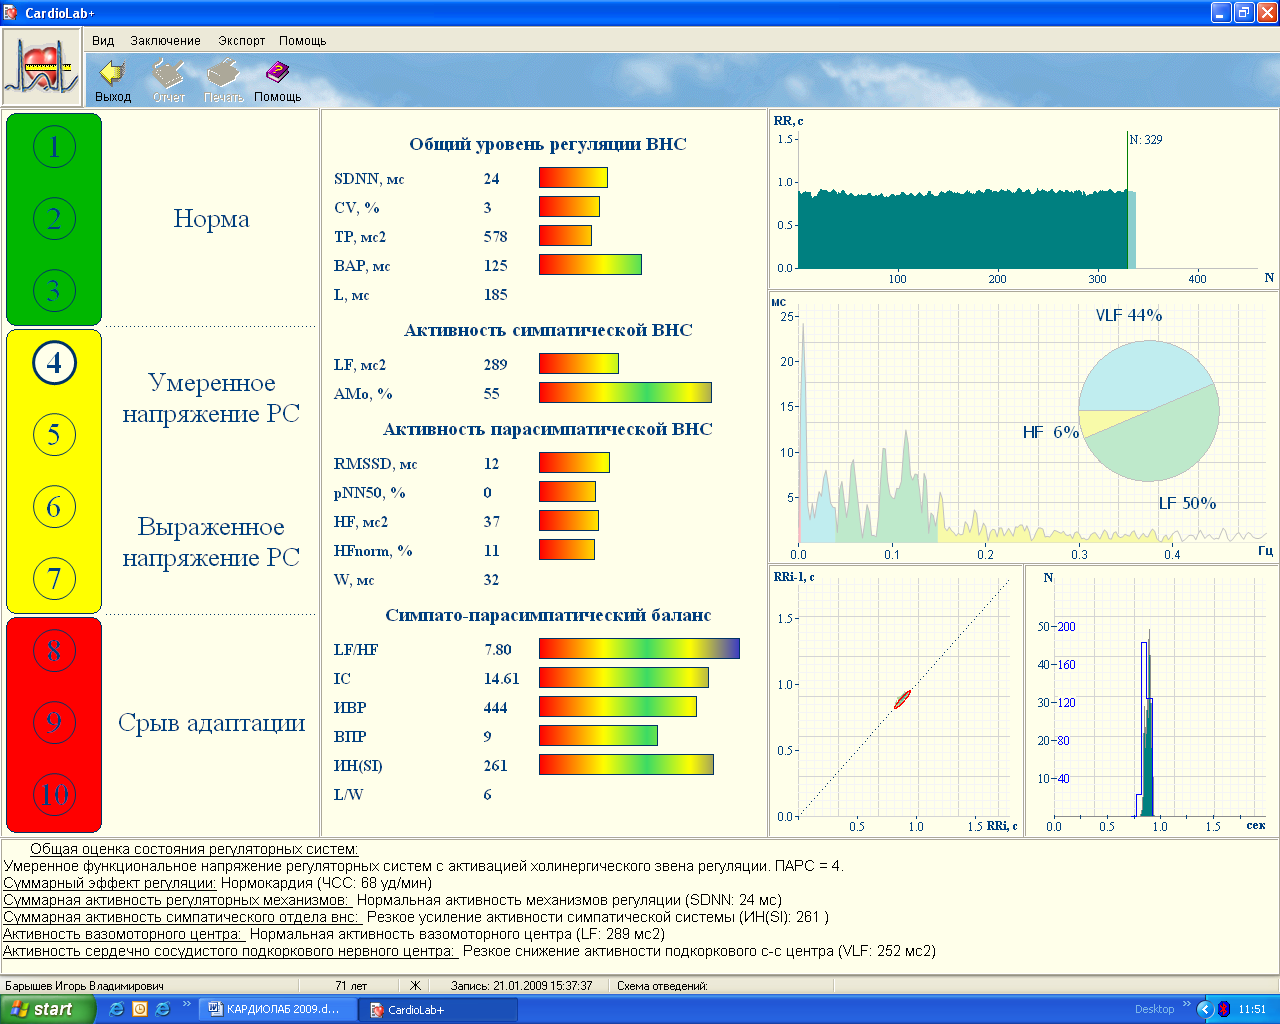Click the LF/HF gradient indicator bar
Image resolution: width=1280 pixels, height=1024 pixels.
[639, 649]
